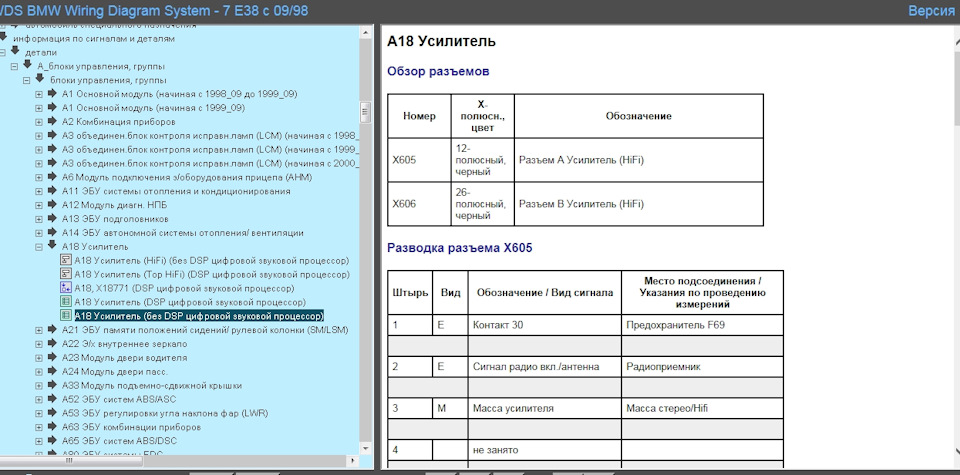960x475 pixels.
Task: Collapse the A18 Усилитель tree node
Action: pyautogui.click(x=39, y=247)
